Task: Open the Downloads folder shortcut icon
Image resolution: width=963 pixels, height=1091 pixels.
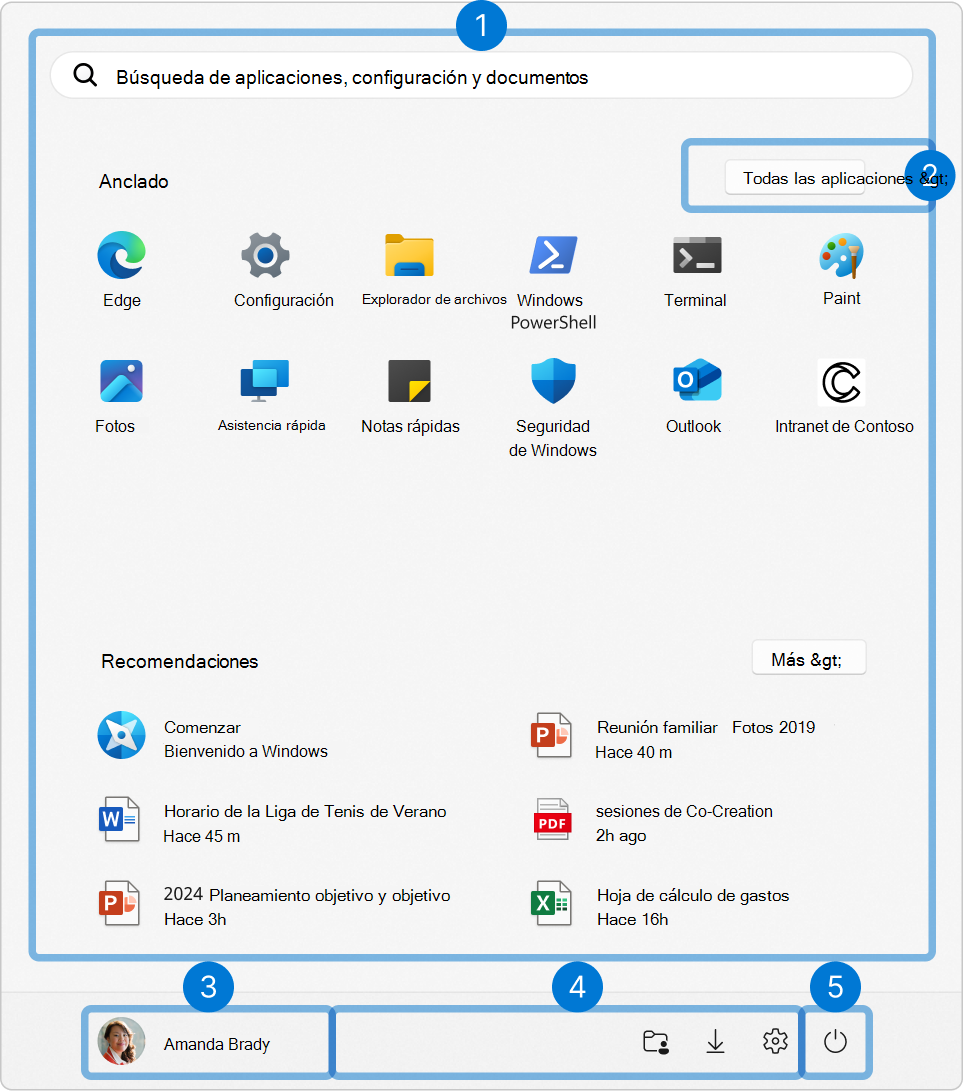Action: (715, 1042)
